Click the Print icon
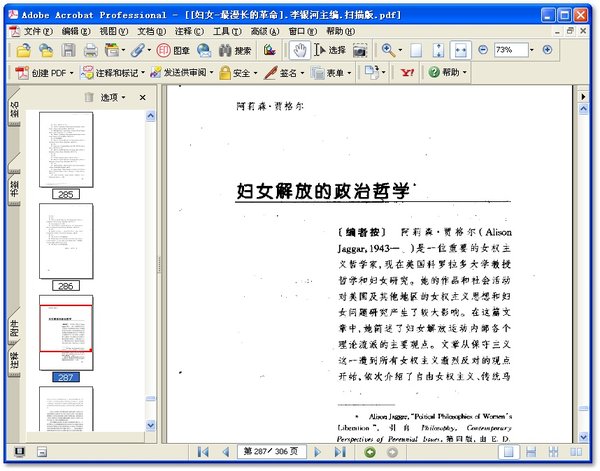Image resolution: width=600 pixels, height=471 pixels. [x=91, y=50]
